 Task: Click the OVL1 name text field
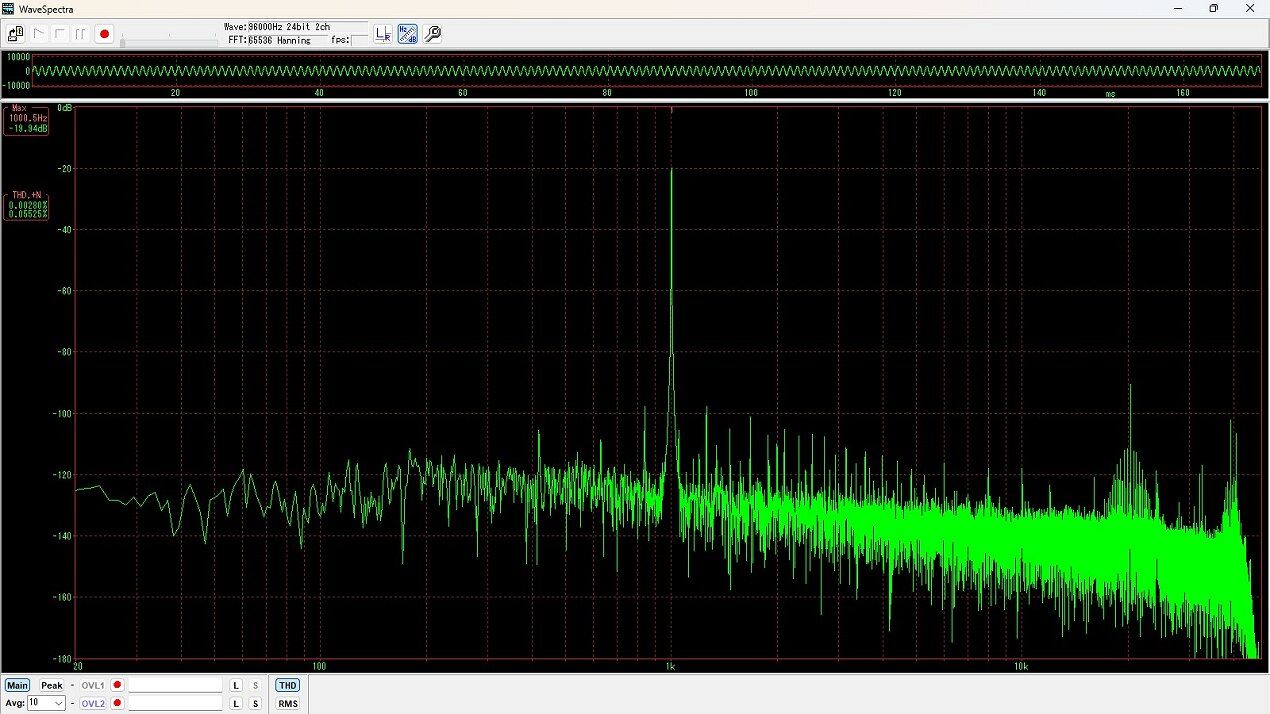coord(175,686)
